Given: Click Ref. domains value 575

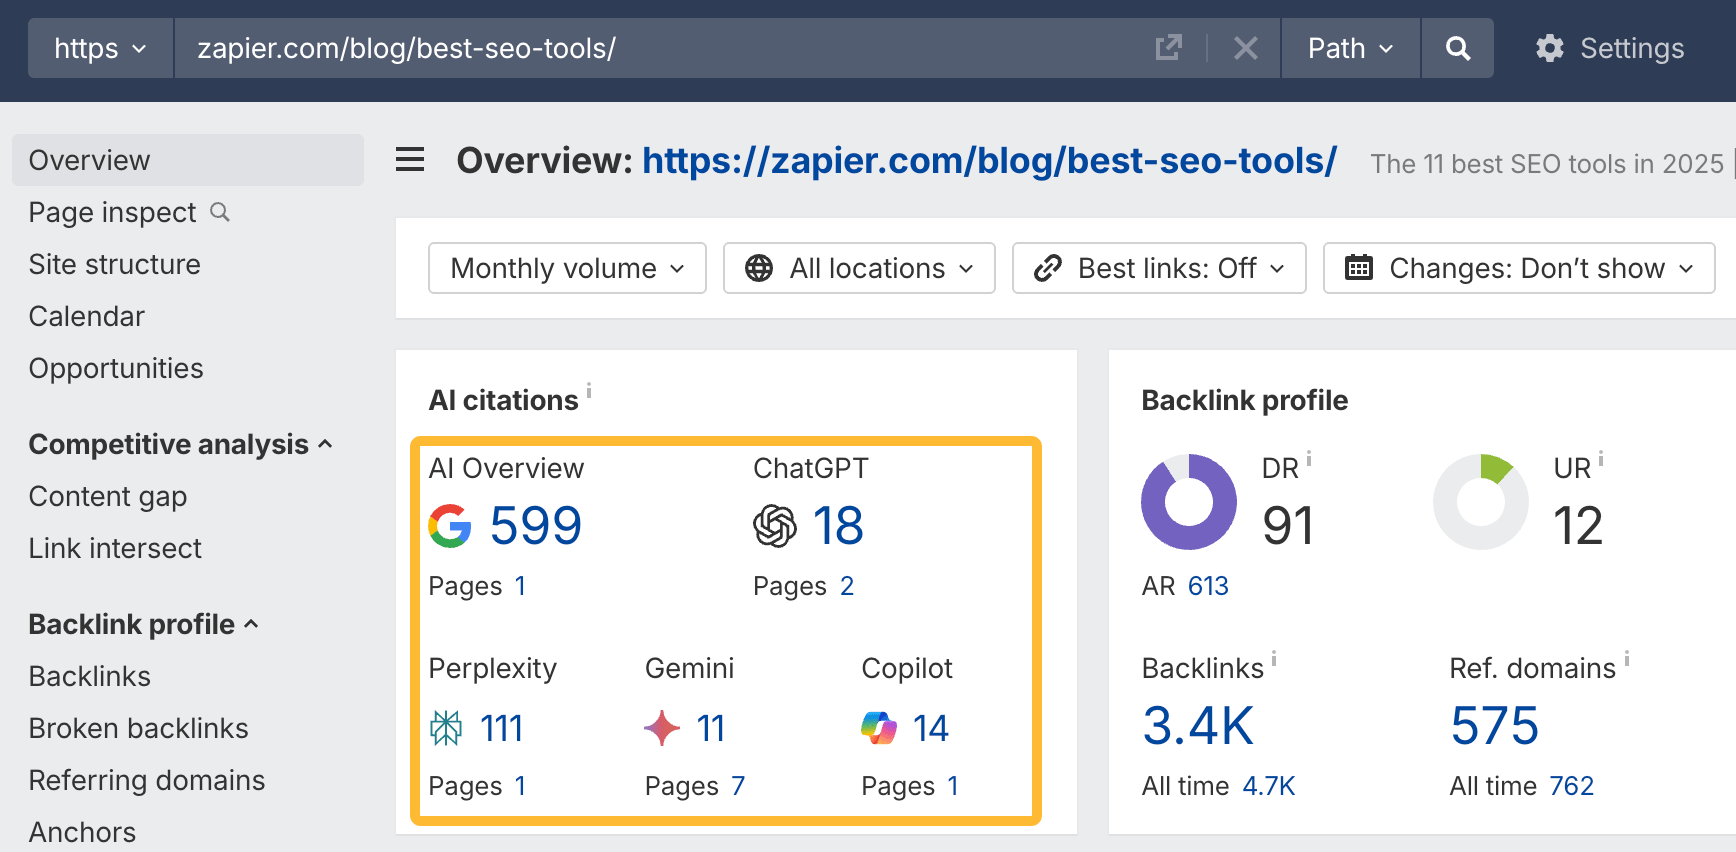Looking at the screenshot, I should (x=1495, y=726).
